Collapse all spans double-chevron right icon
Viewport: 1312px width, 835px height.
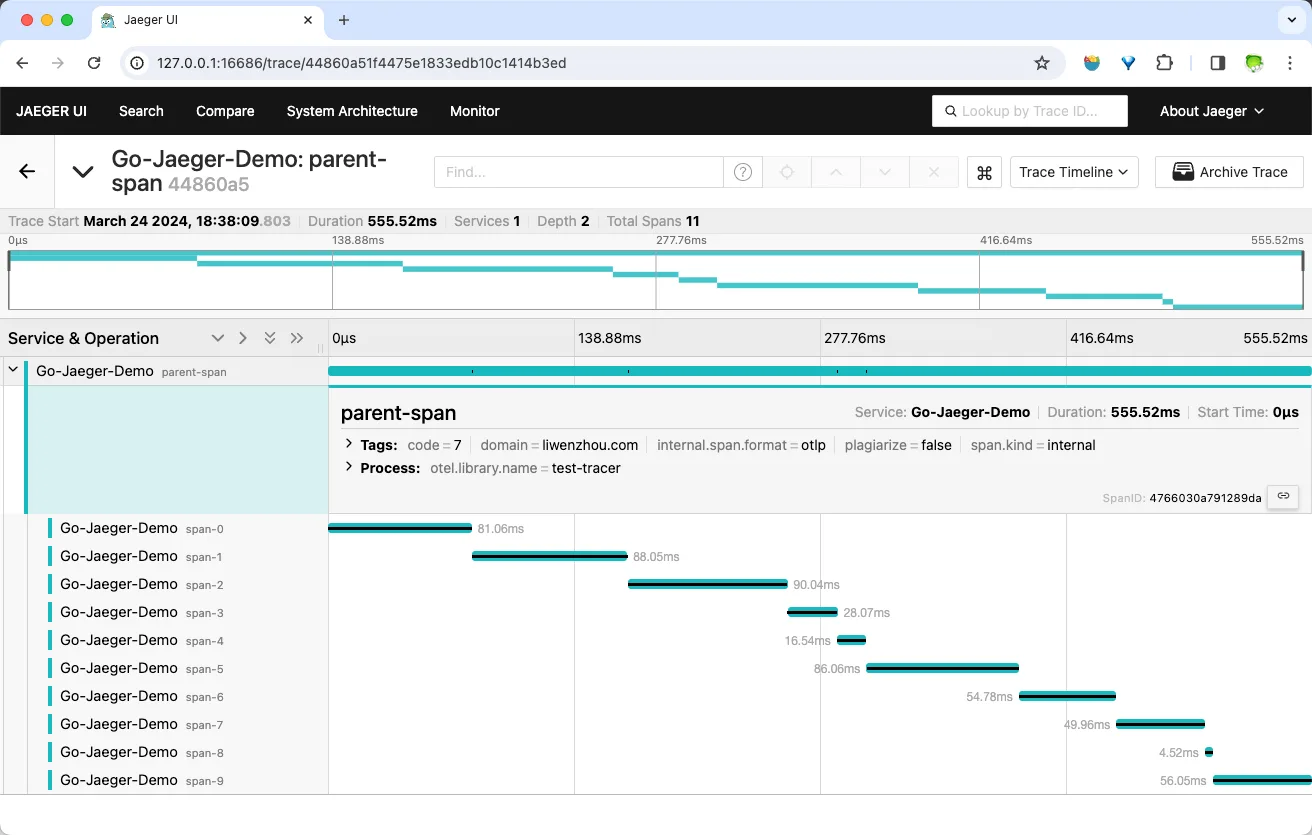pos(297,338)
